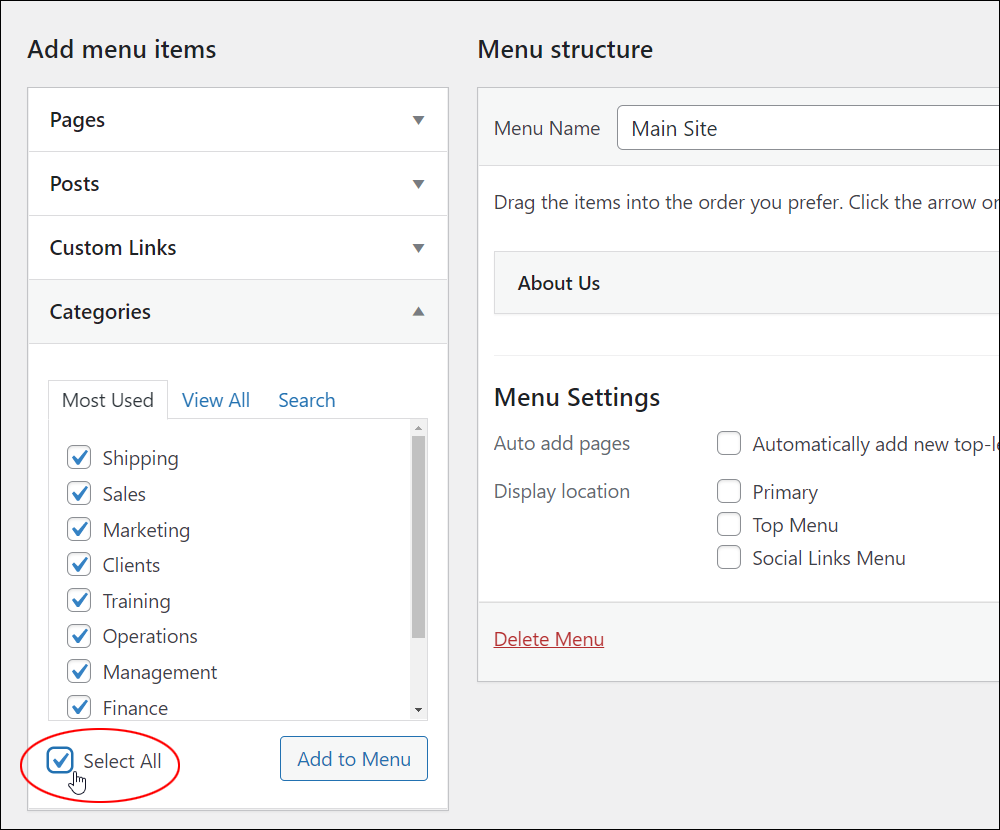This screenshot has width=1000, height=830.
Task: Uncheck the Finance category checkbox
Action: 79,707
